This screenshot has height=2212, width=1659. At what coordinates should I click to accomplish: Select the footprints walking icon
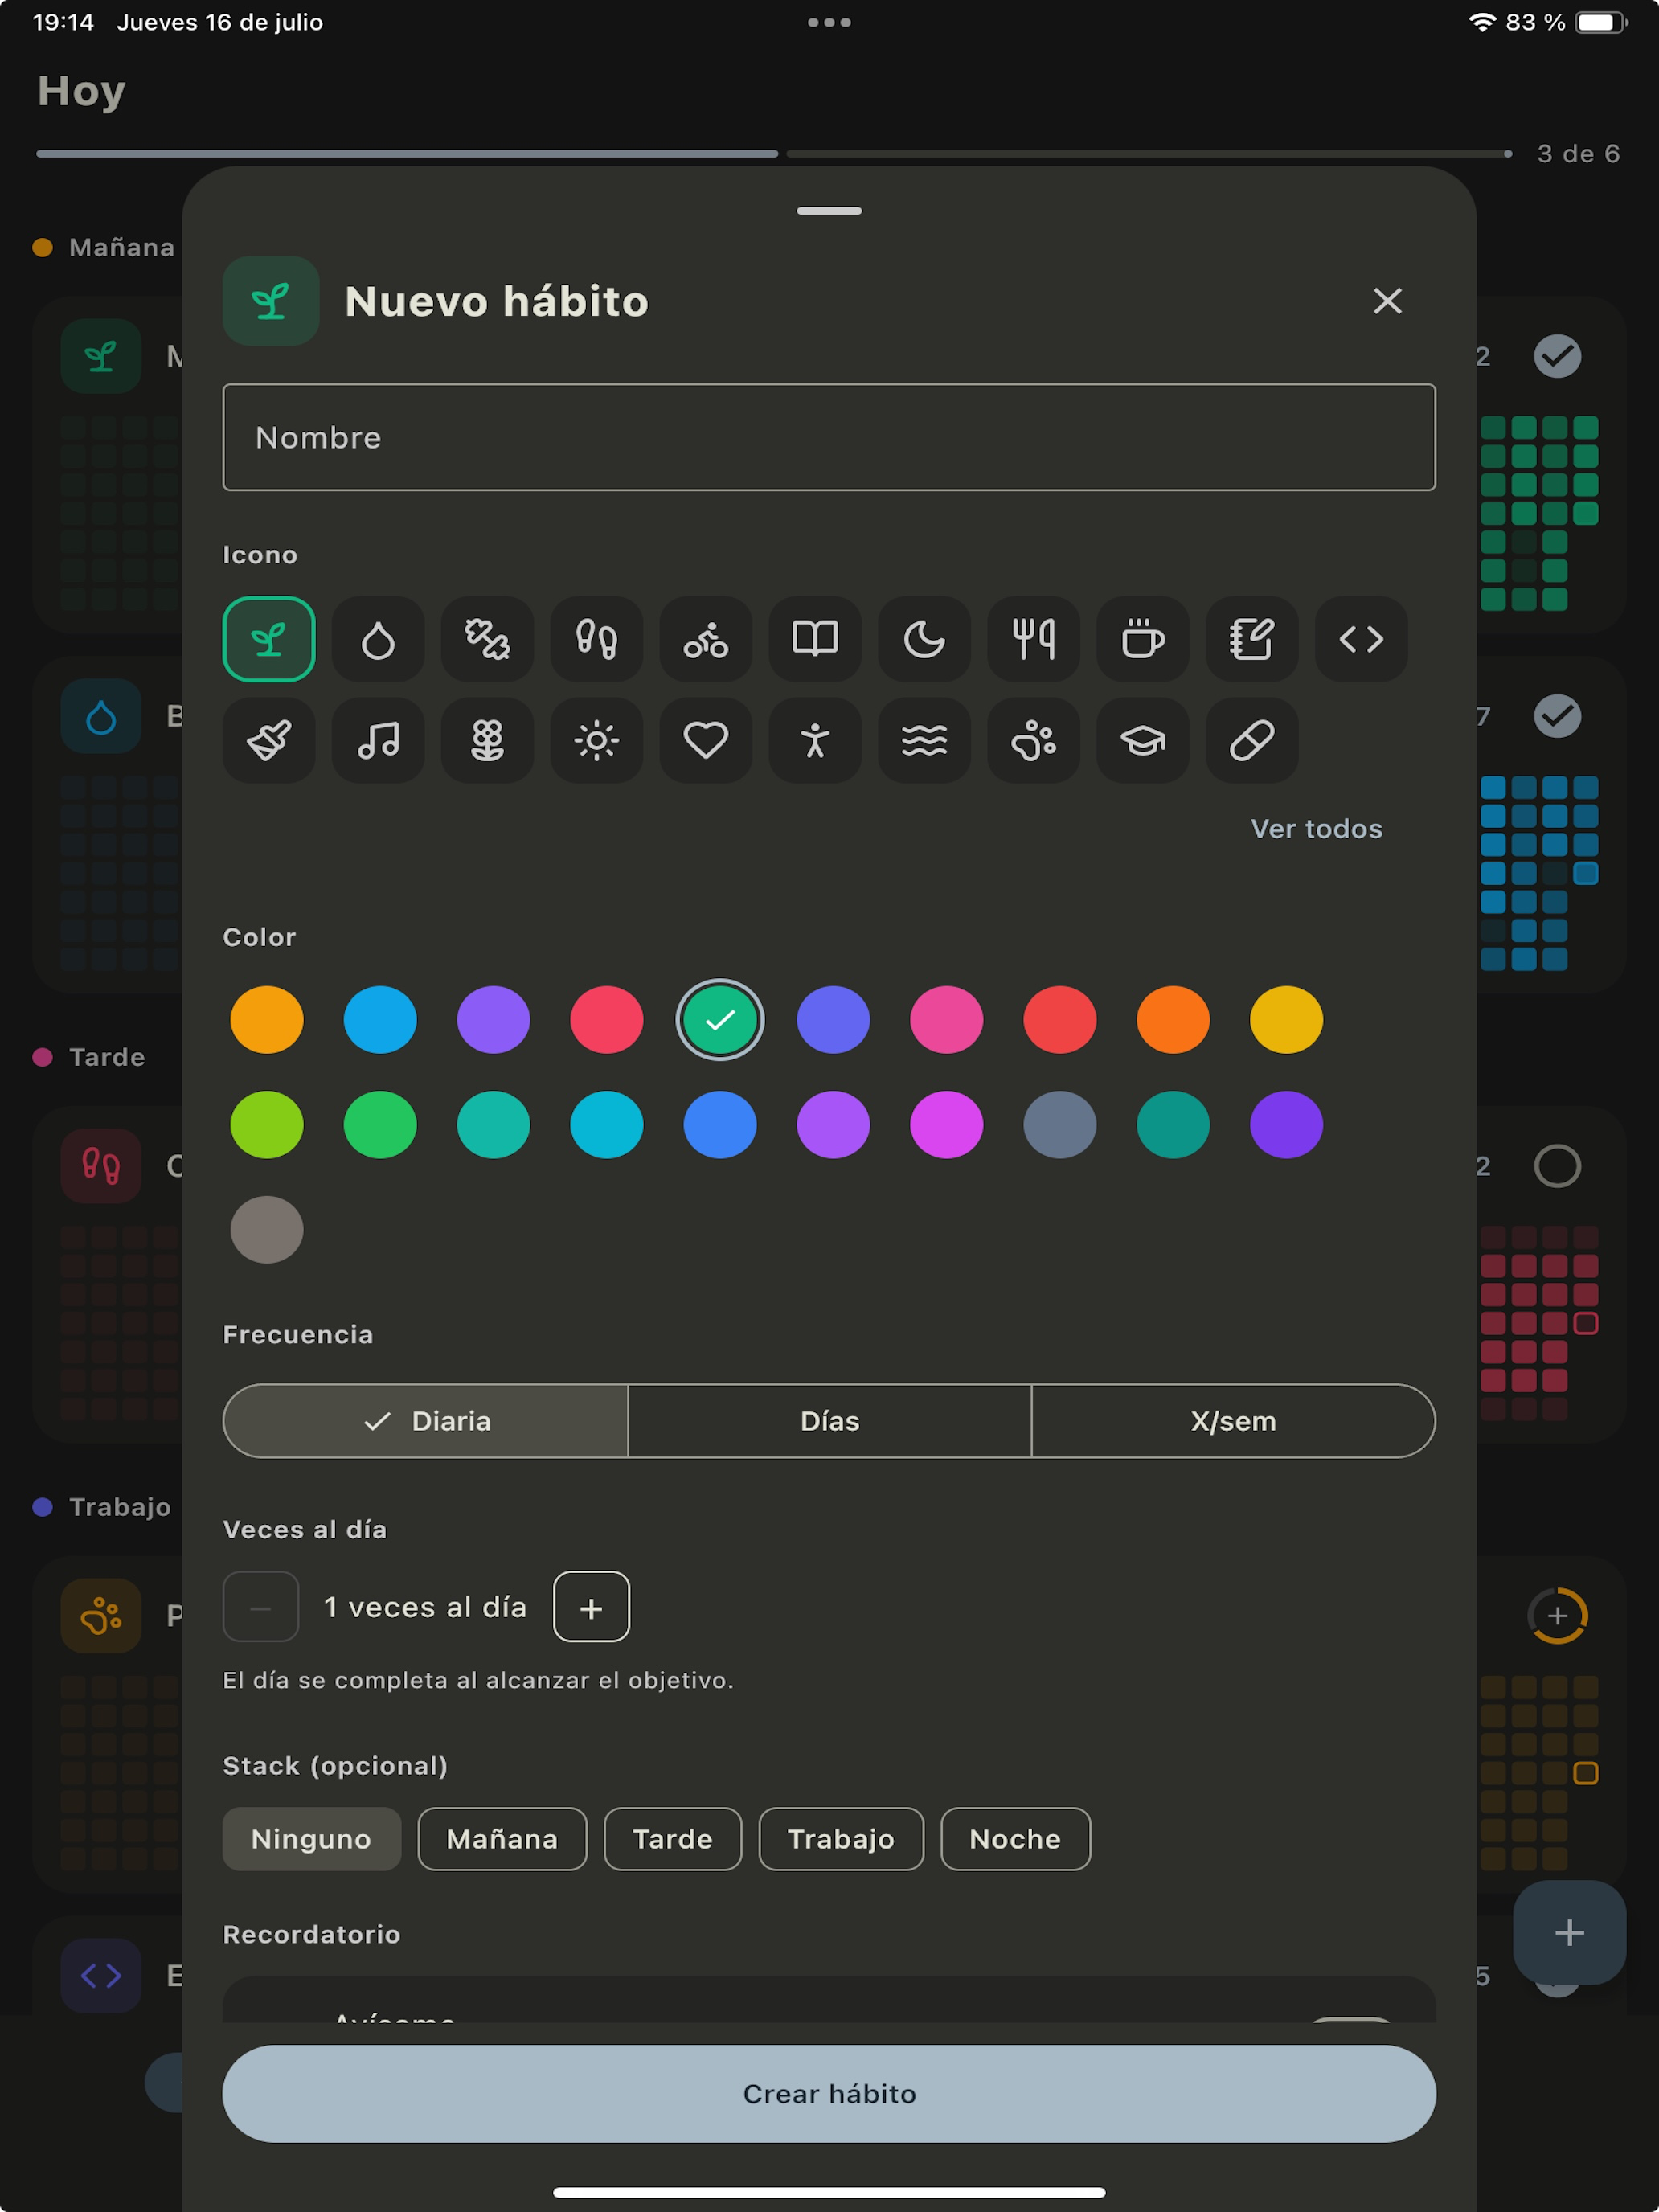point(596,639)
